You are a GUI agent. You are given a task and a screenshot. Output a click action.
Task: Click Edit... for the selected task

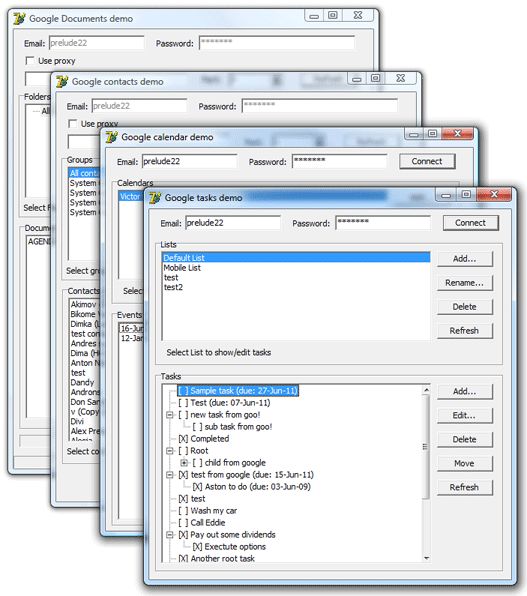coord(465,415)
